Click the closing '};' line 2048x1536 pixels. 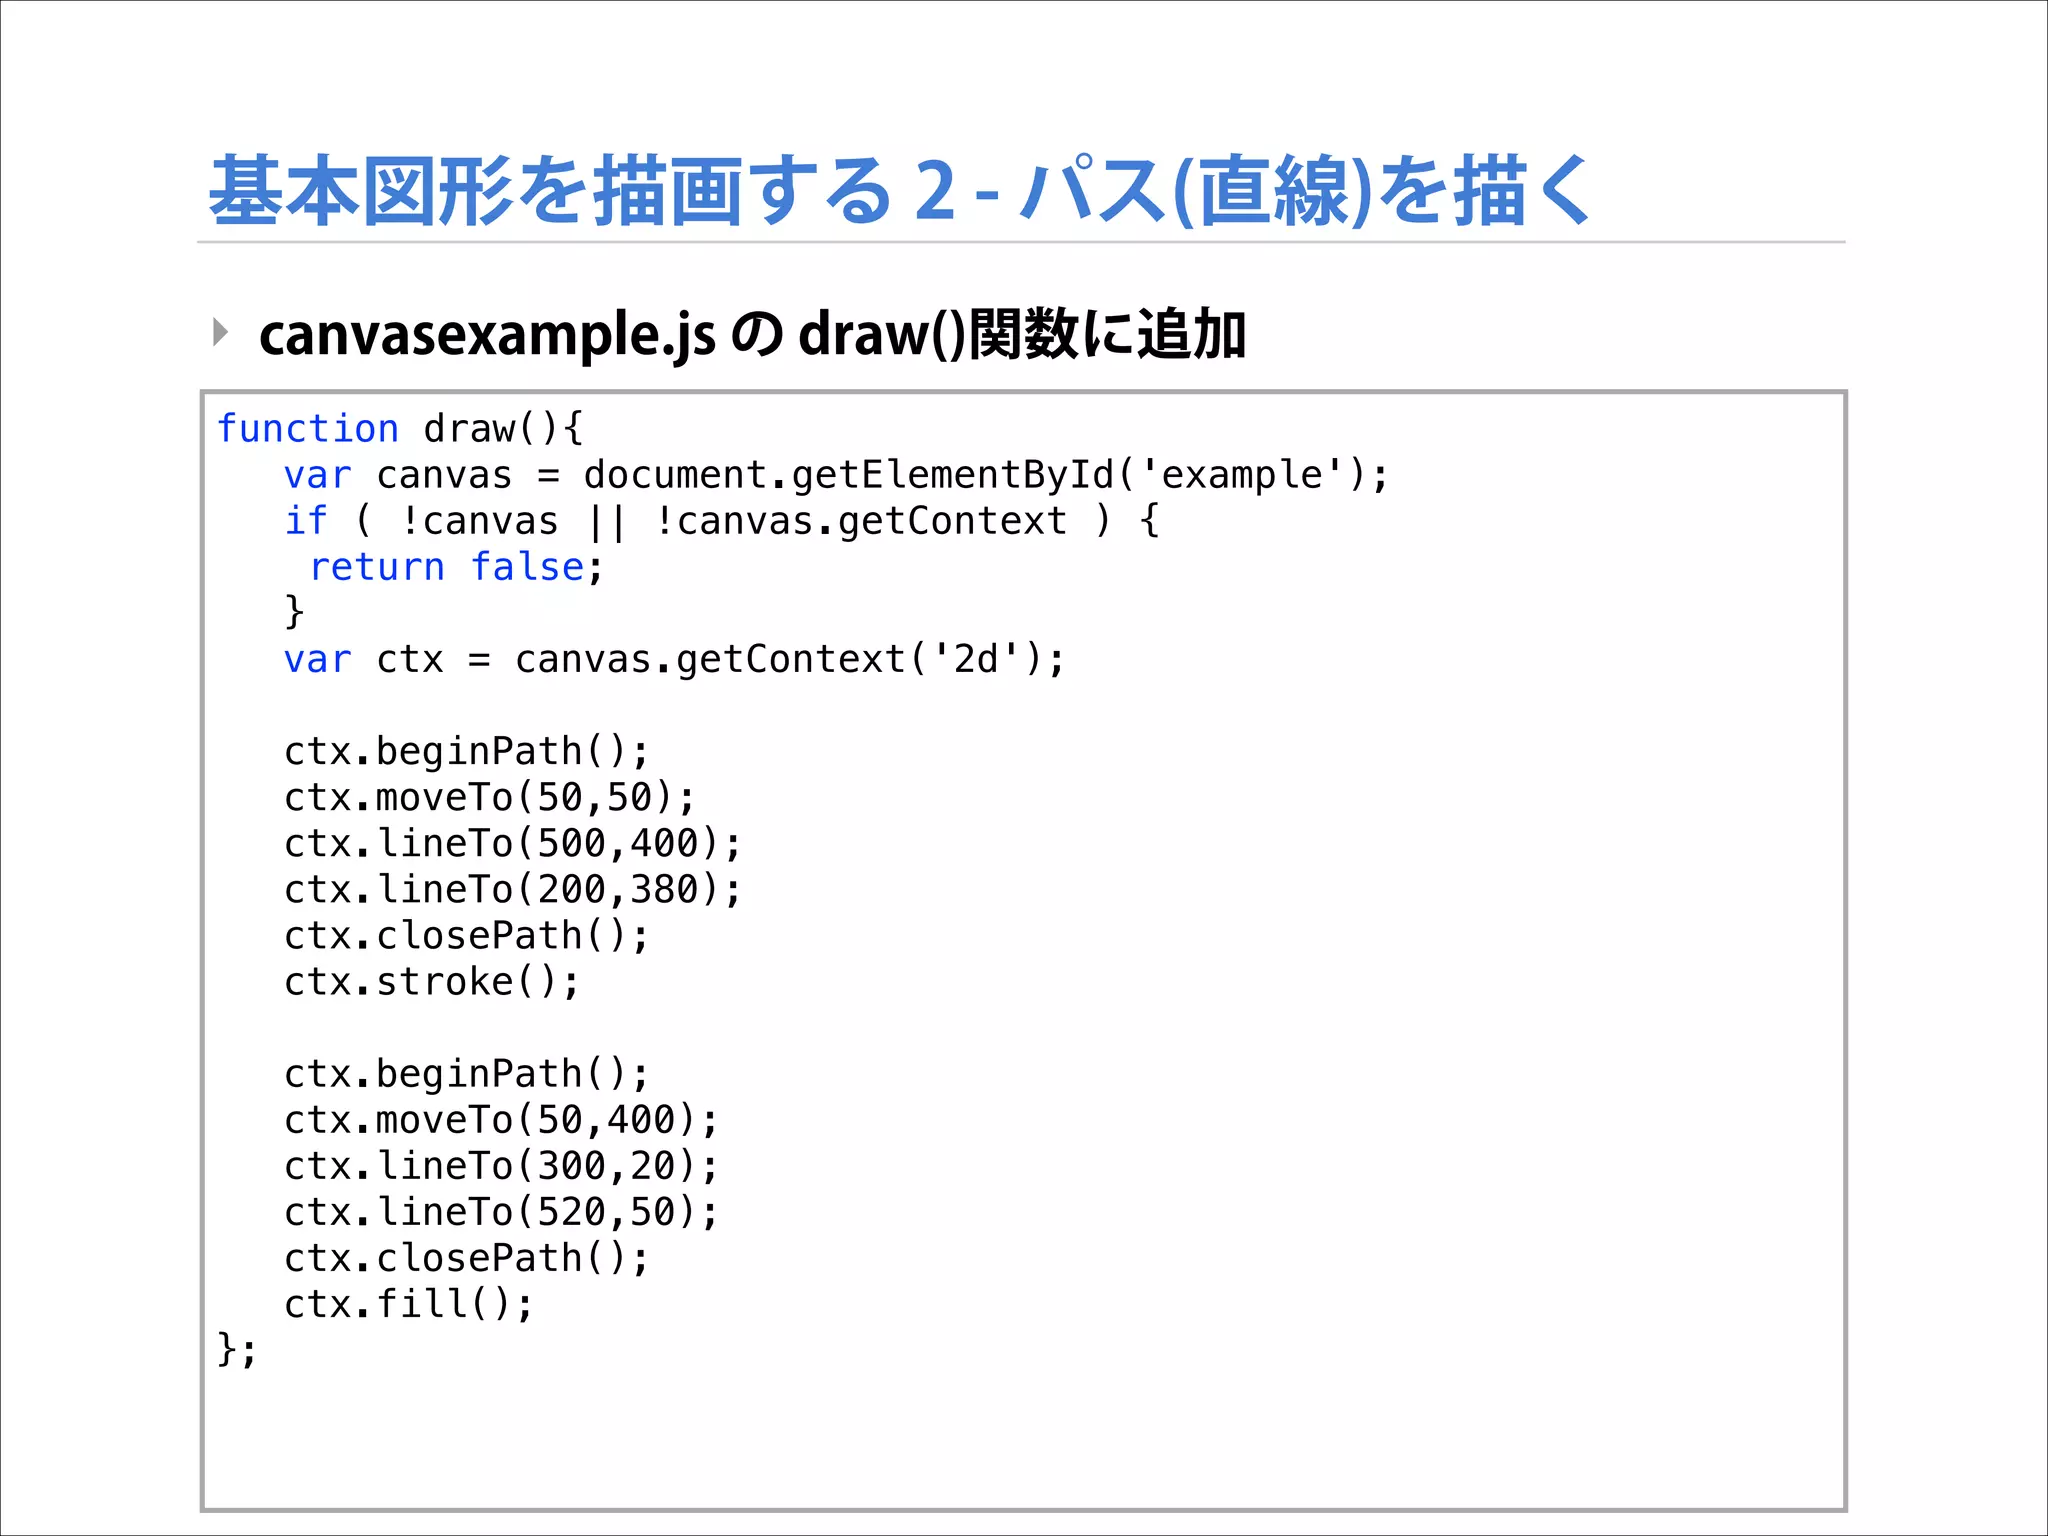pos(238,1350)
